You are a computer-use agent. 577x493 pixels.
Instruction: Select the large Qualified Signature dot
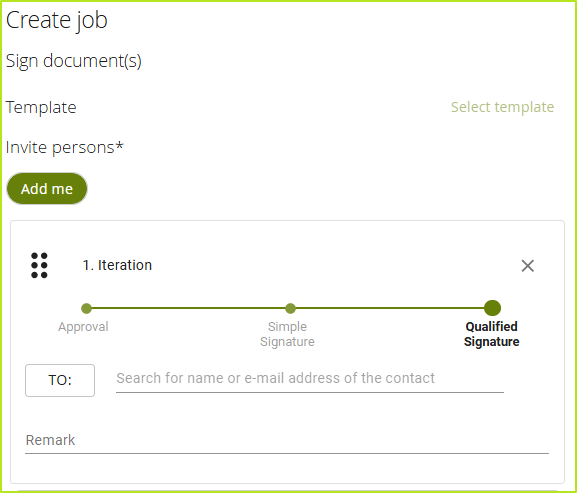(492, 308)
